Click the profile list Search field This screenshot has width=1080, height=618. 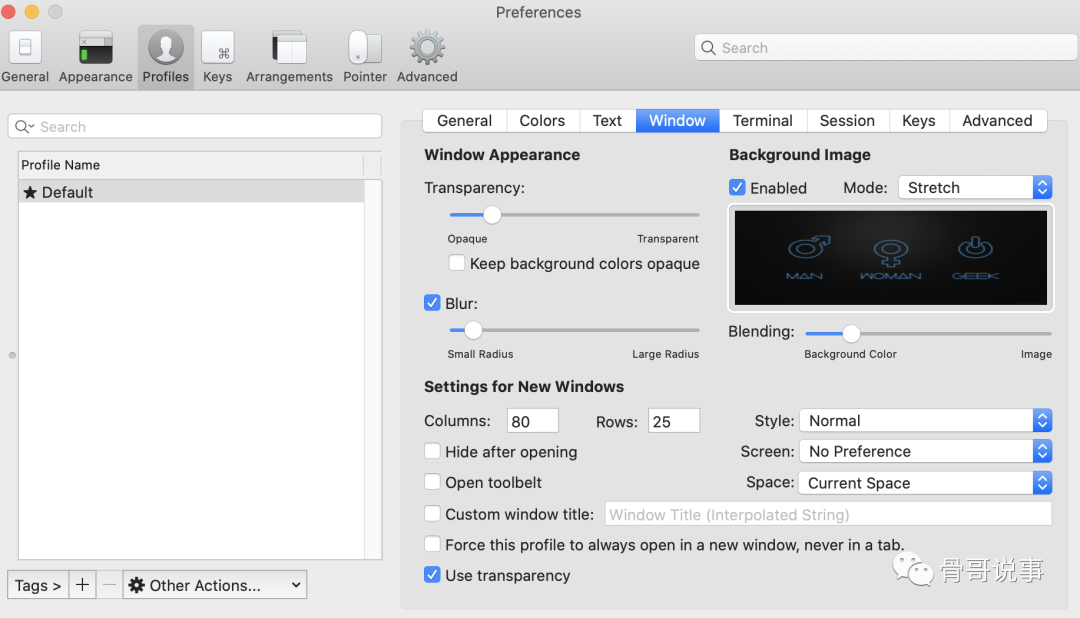click(x=195, y=127)
